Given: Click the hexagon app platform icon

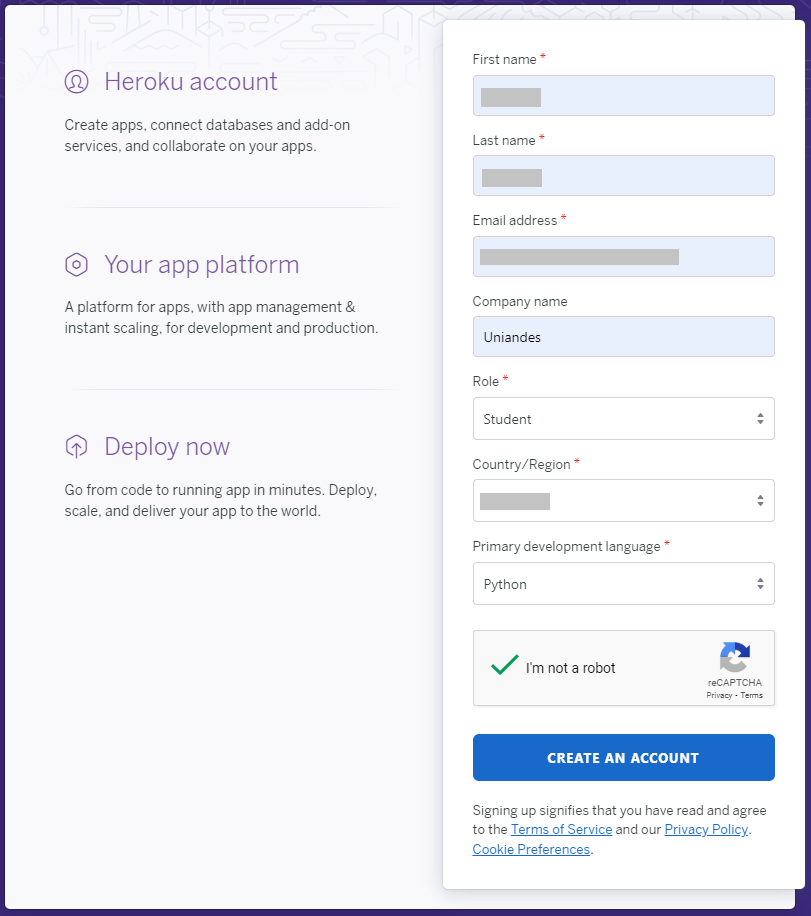Looking at the screenshot, I should point(77,265).
